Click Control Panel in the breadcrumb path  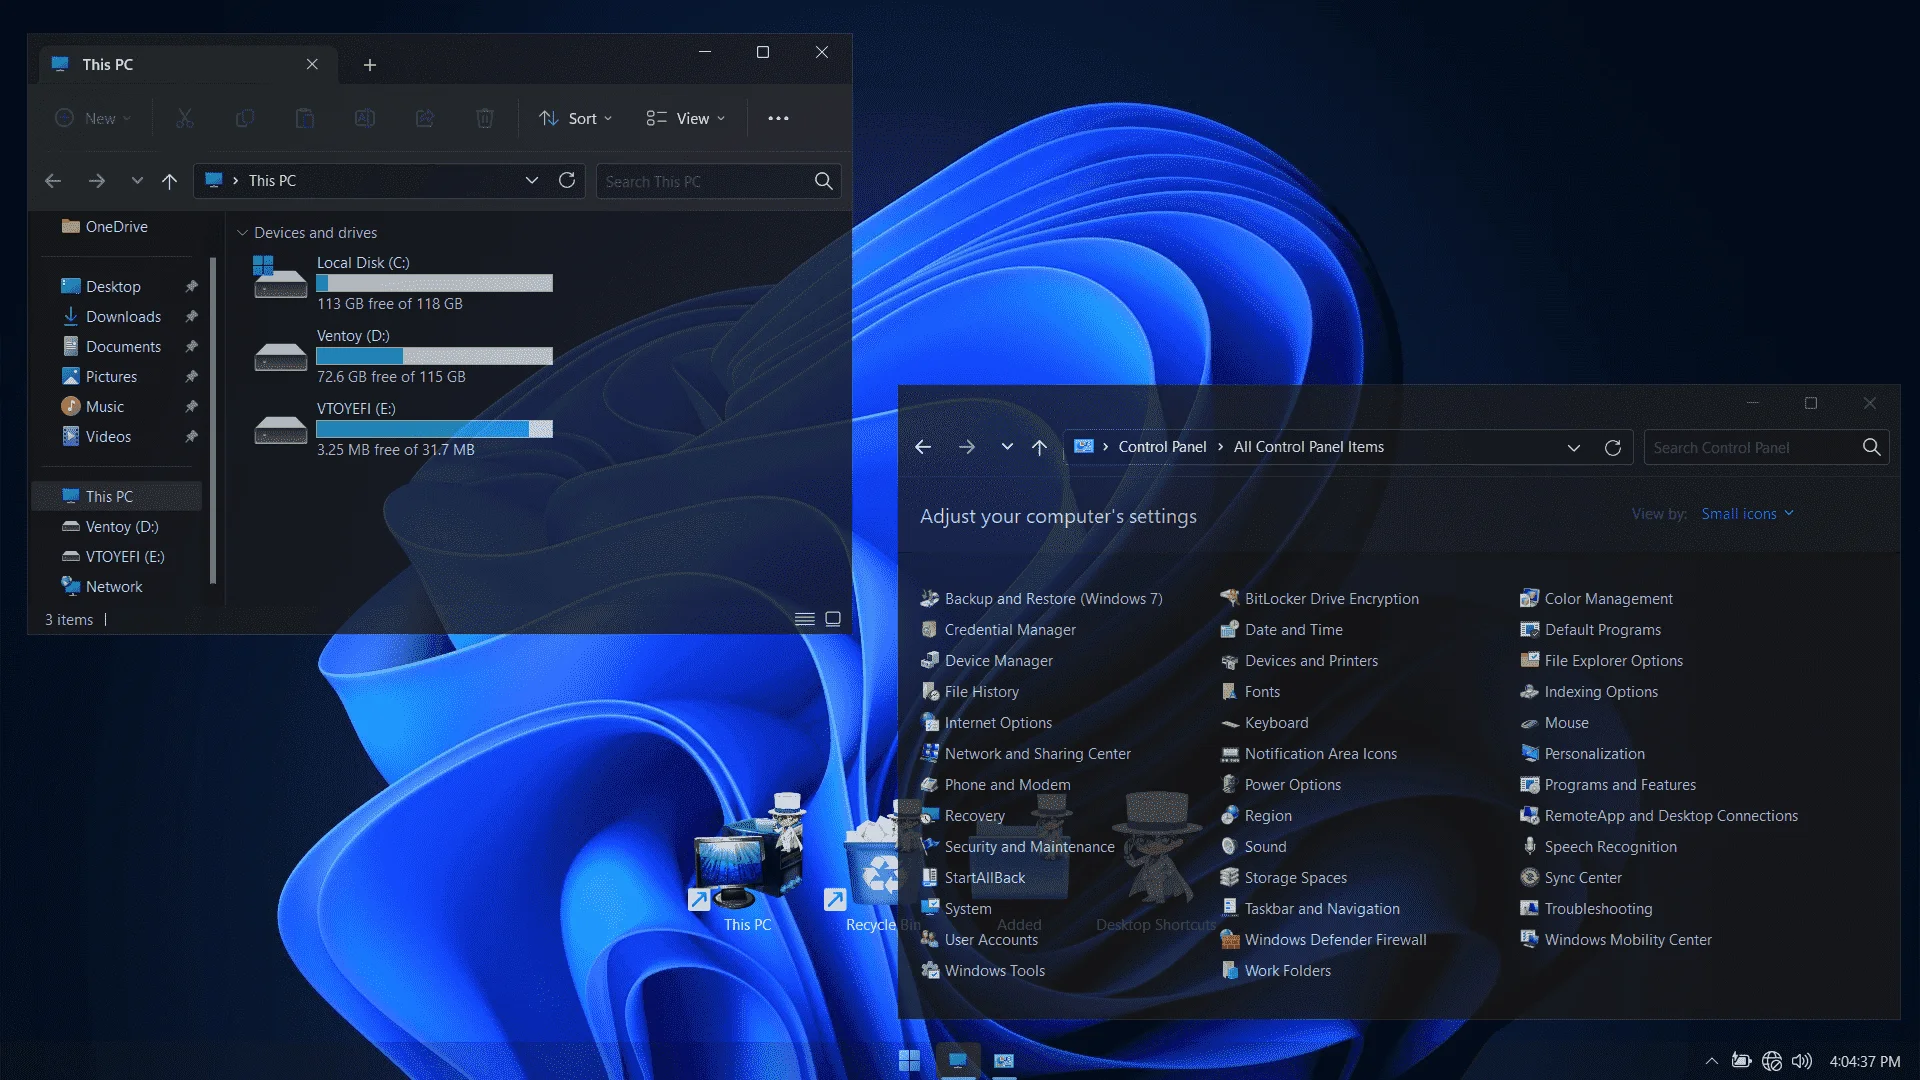[1162, 447]
